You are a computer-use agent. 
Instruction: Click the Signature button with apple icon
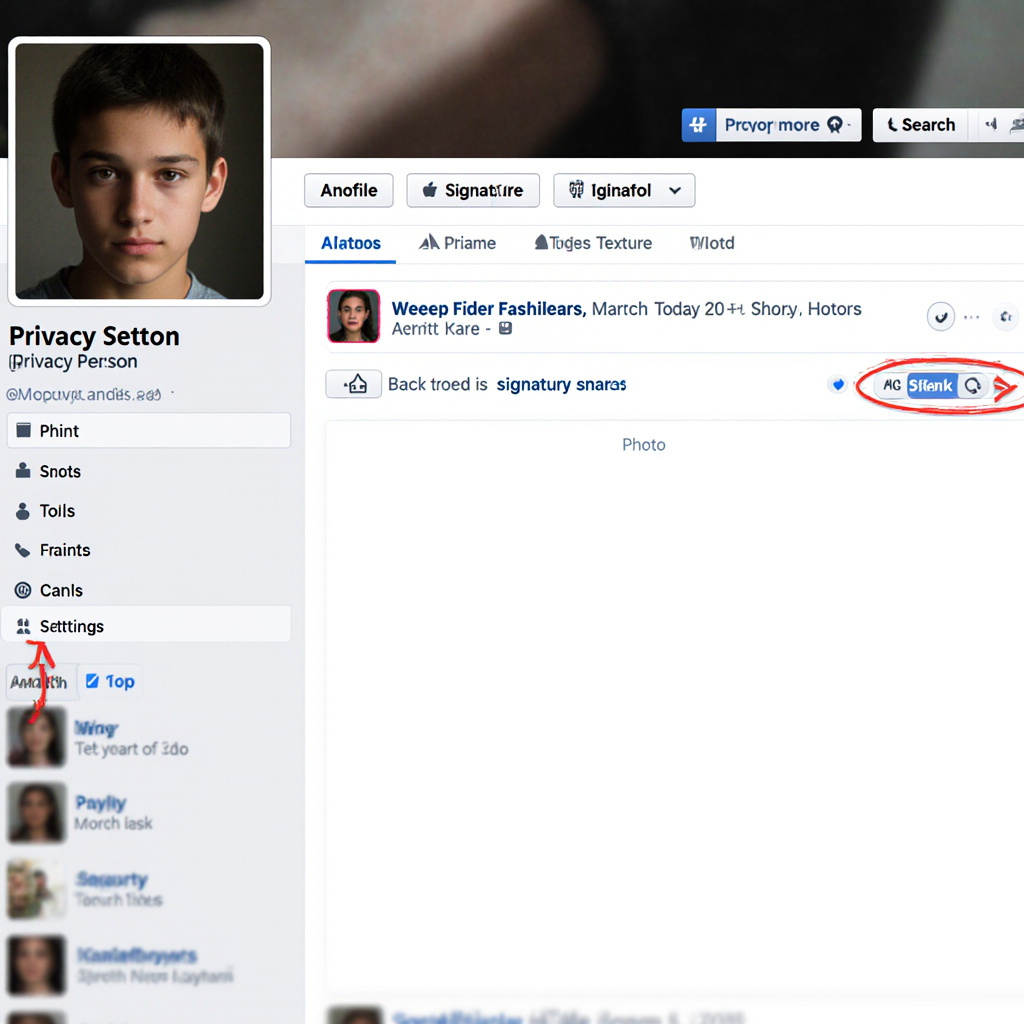473,191
